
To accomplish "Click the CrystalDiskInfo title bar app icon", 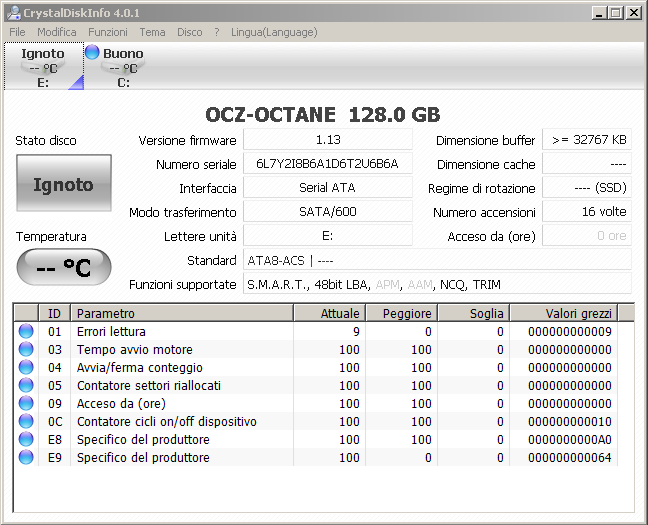I will (x=14, y=13).
